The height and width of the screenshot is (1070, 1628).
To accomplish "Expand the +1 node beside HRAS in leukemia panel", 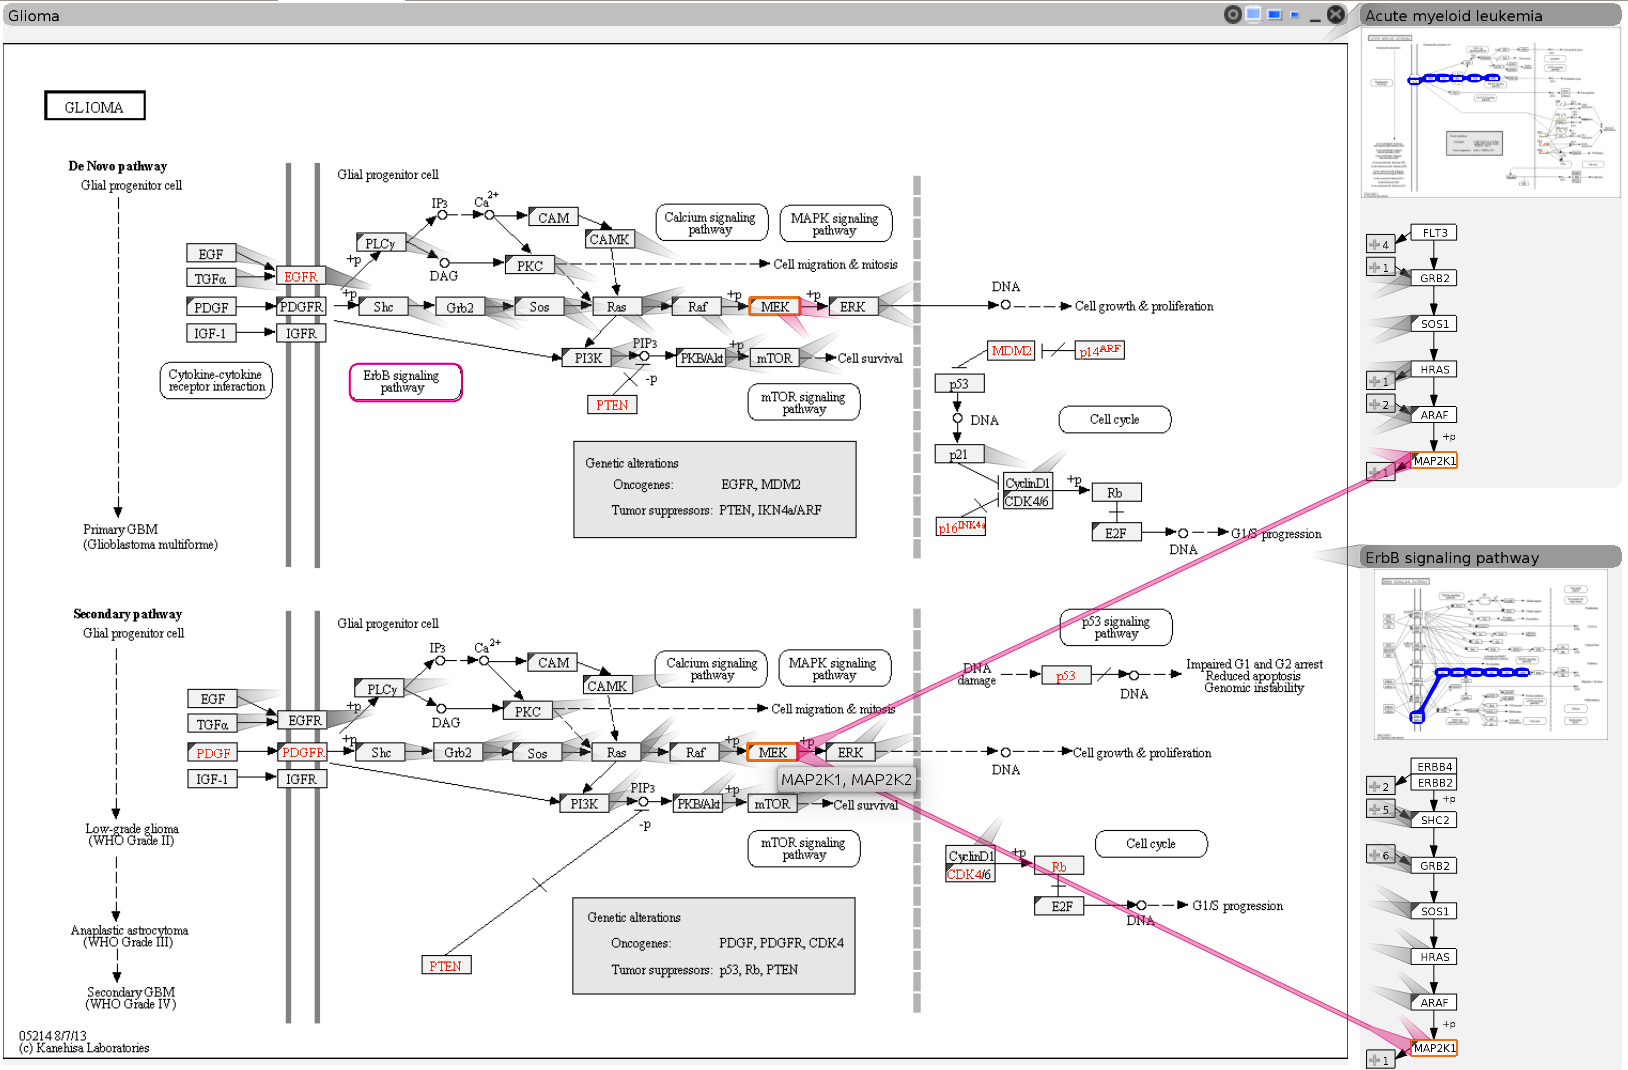I will [x=1380, y=381].
